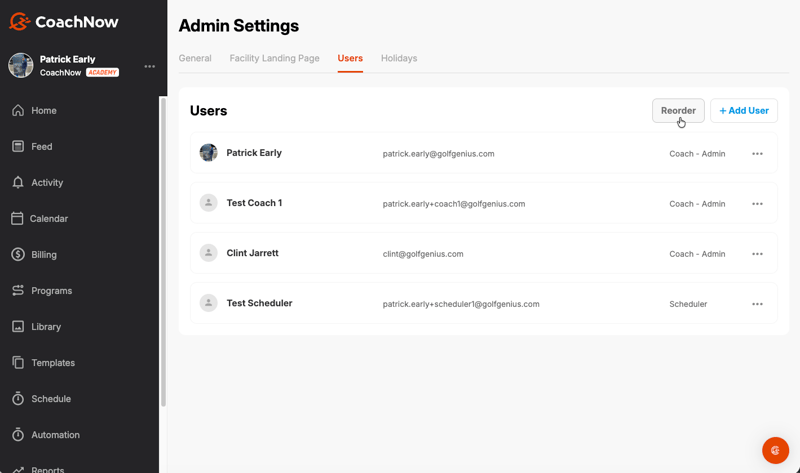Image resolution: width=800 pixels, height=473 pixels.
Task: Click the sidebar vertical scrollbar
Action: coord(163,252)
